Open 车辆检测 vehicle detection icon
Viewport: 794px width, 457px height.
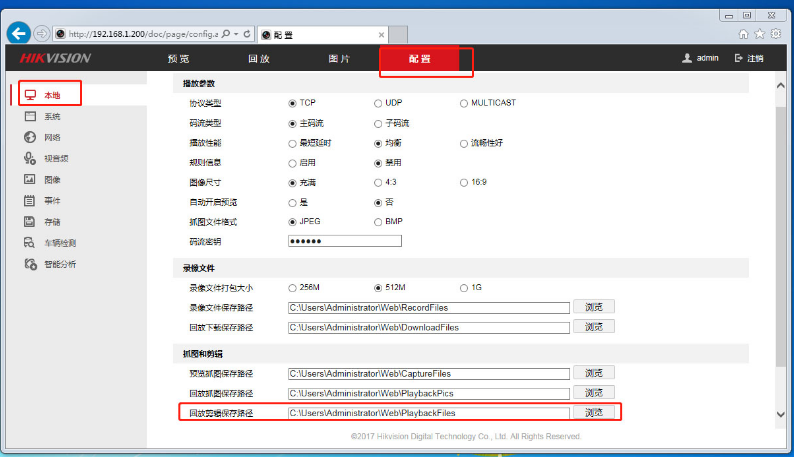click(30, 242)
